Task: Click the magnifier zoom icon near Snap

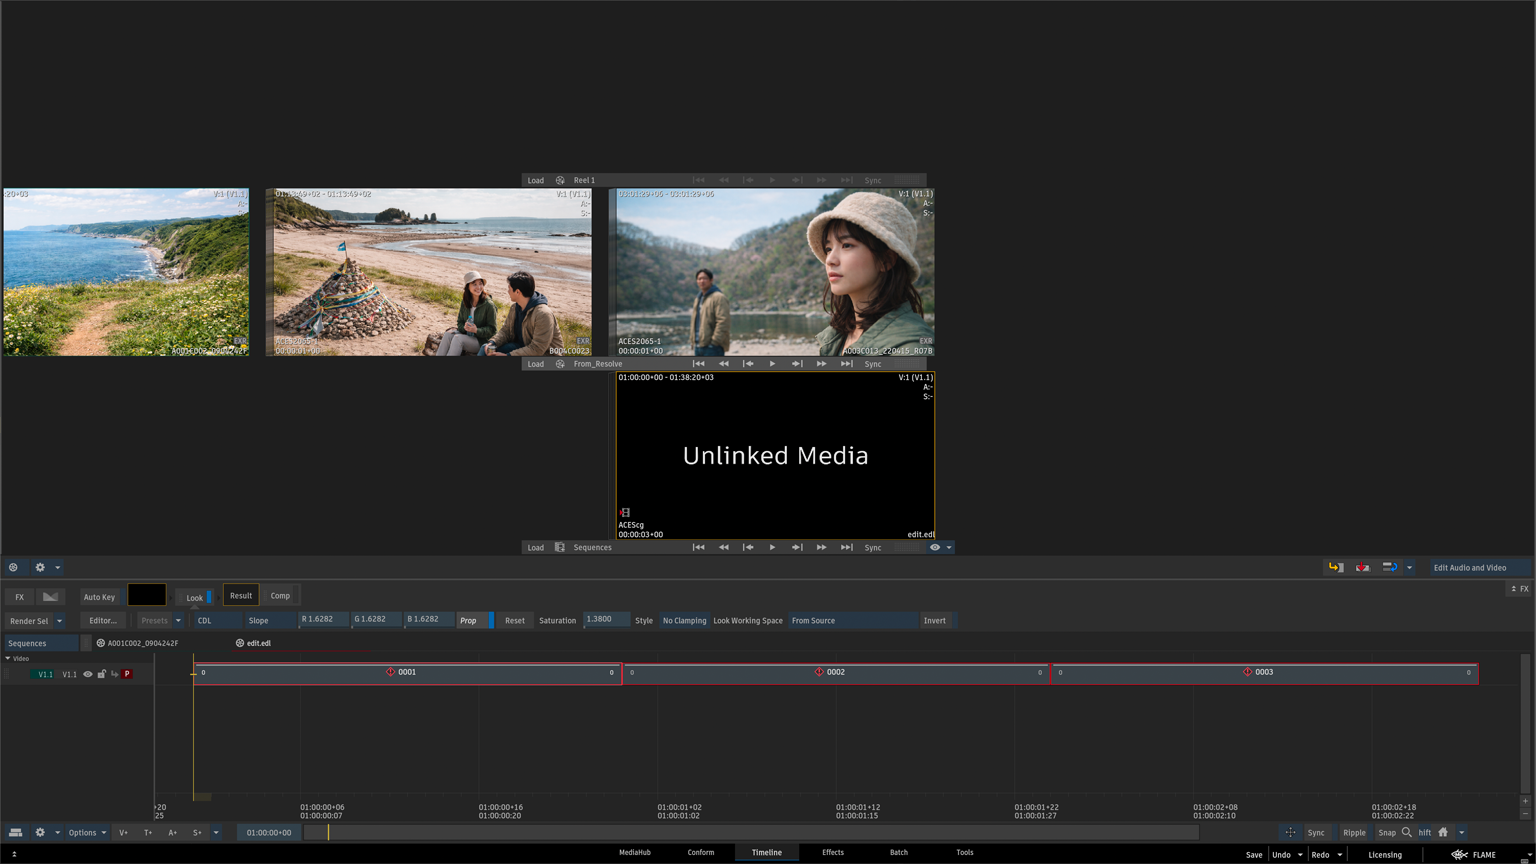Action: coord(1407,832)
